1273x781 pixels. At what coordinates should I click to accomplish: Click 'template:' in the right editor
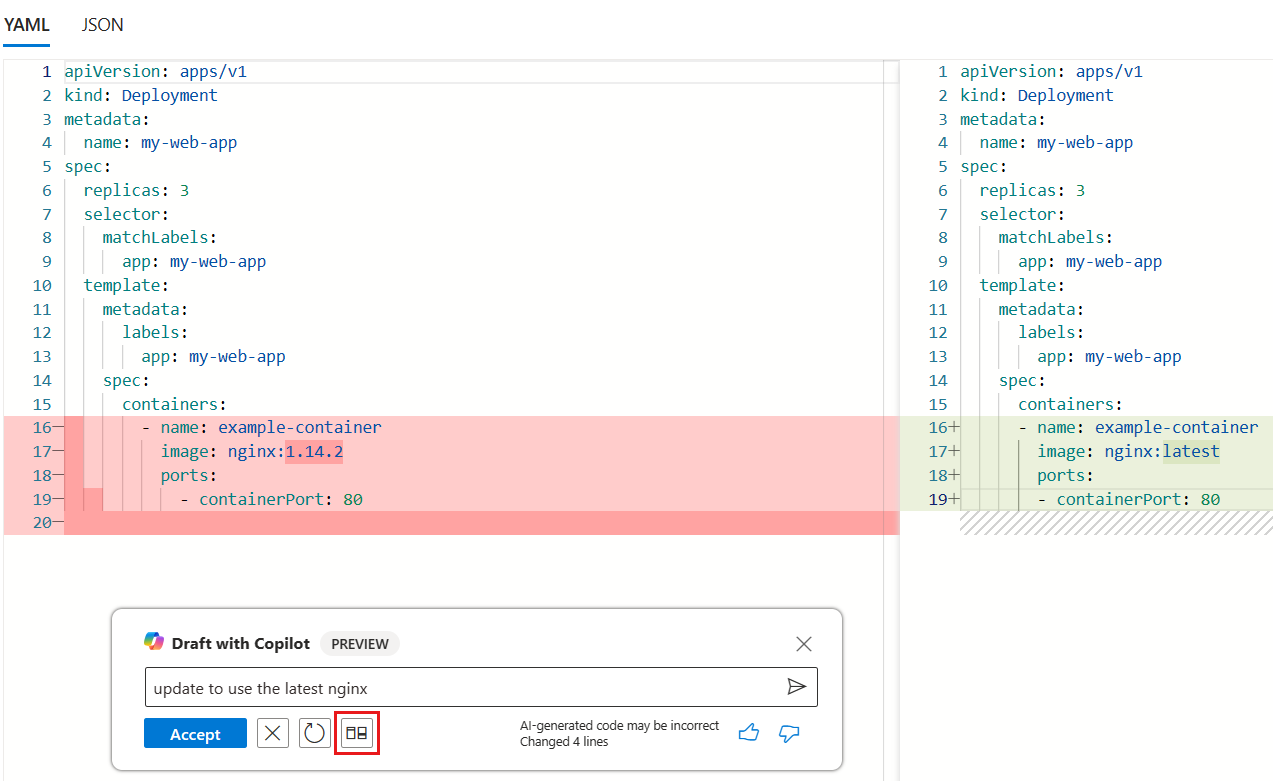(x=1022, y=286)
